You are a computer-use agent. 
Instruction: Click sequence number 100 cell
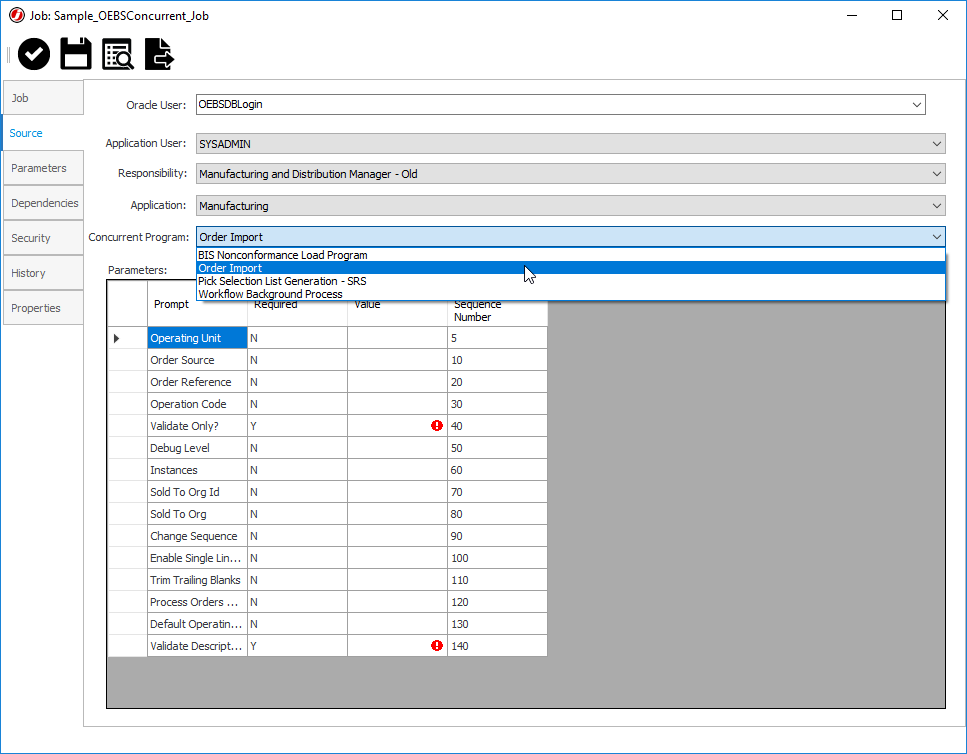pos(497,558)
